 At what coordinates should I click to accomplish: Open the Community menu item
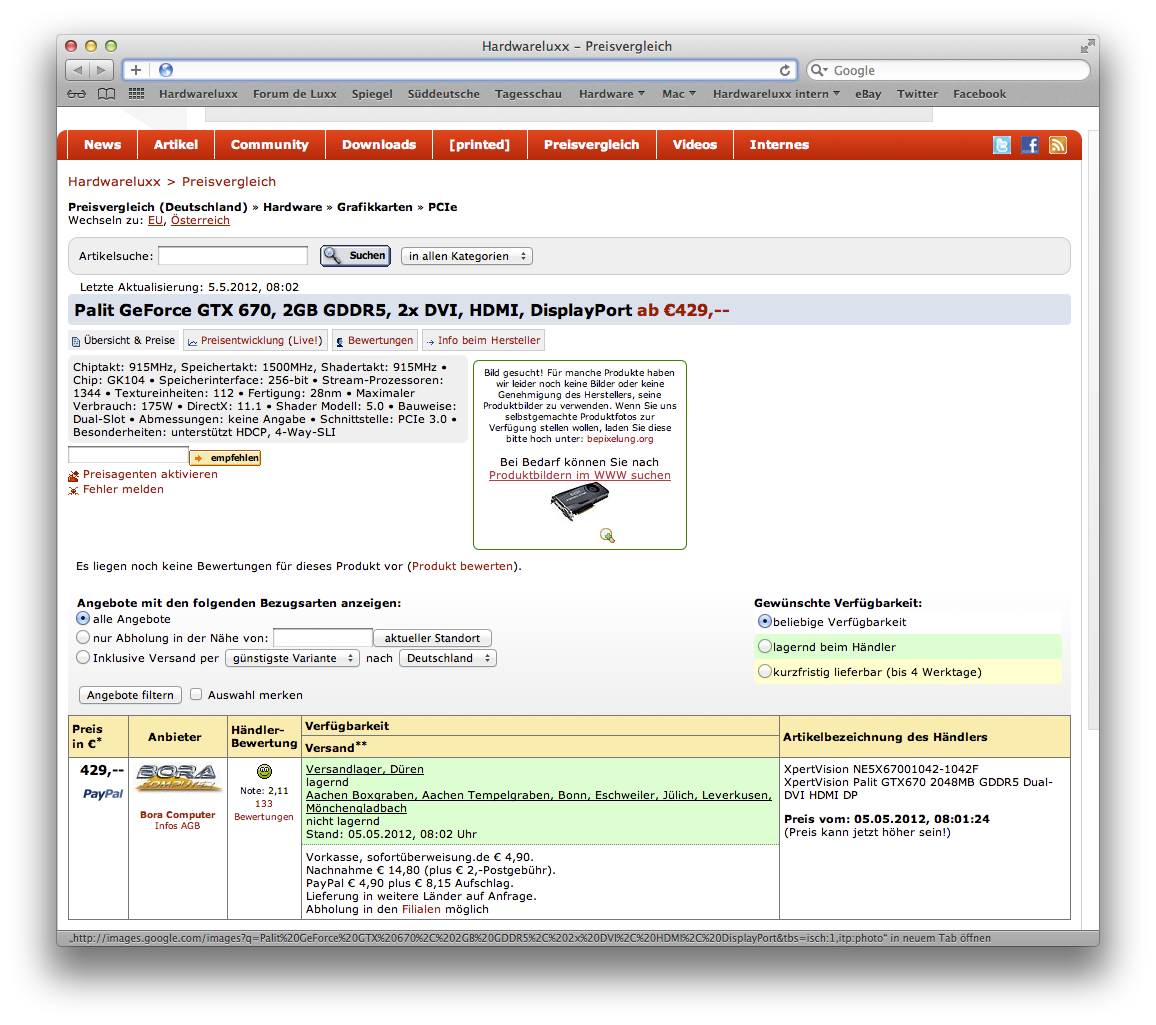[x=270, y=145]
